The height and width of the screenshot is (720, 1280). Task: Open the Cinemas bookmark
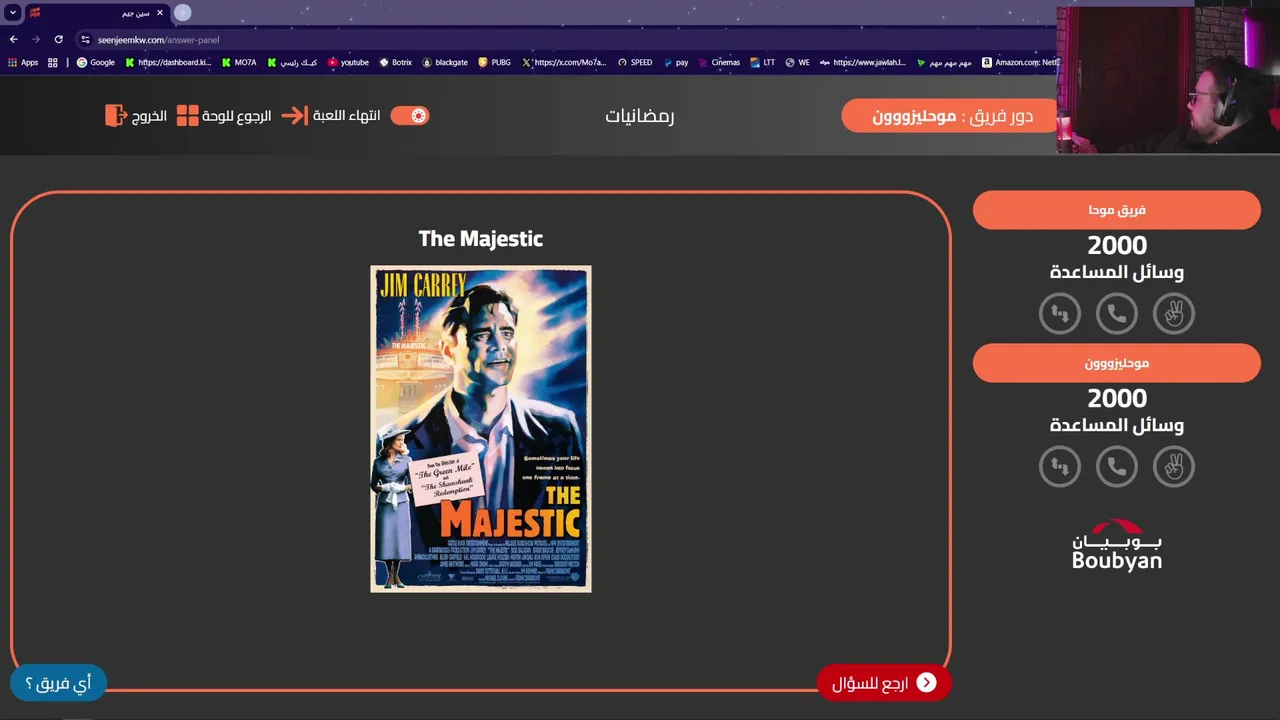719,62
